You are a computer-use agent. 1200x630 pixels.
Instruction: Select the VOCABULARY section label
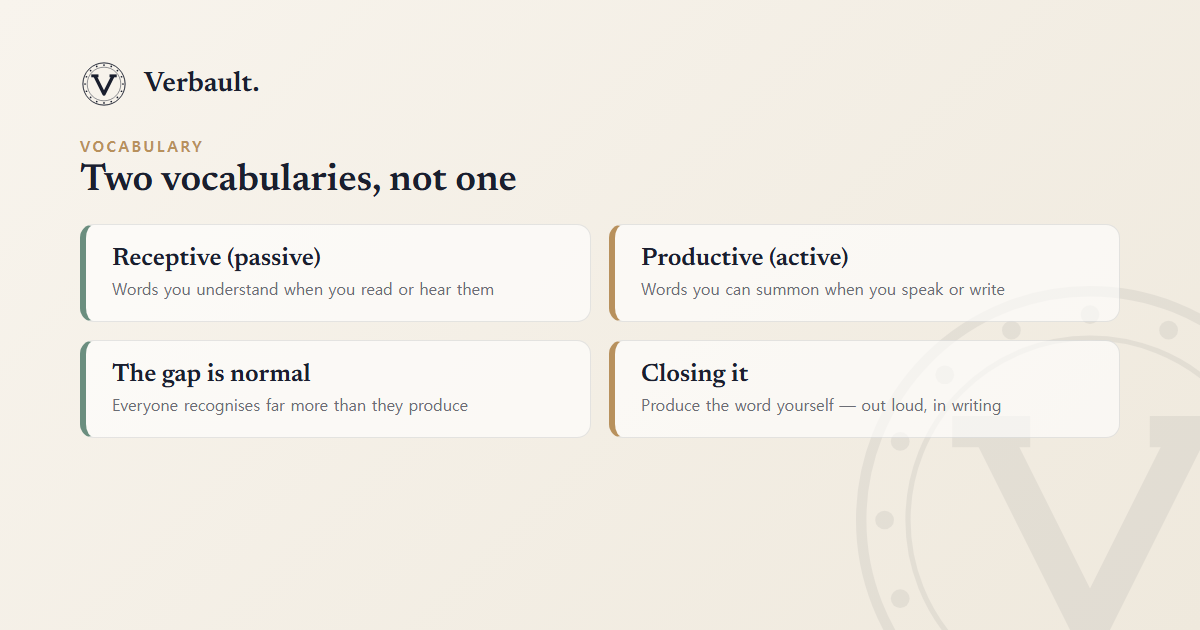coord(141,147)
